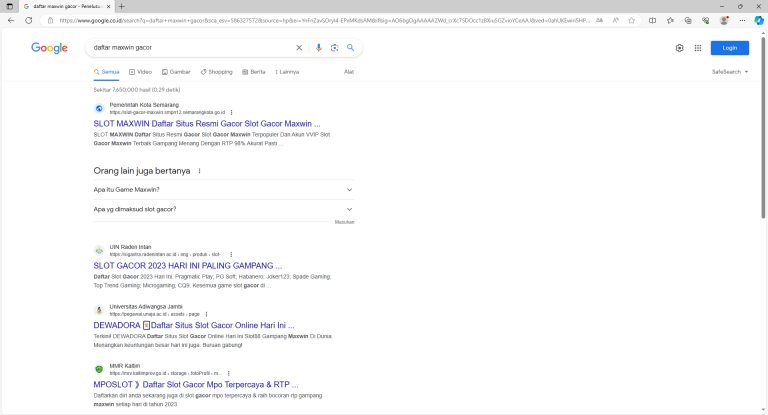Open the Copilot sidebar icon
Viewport: 768px width, 415px height.
click(x=759, y=21)
